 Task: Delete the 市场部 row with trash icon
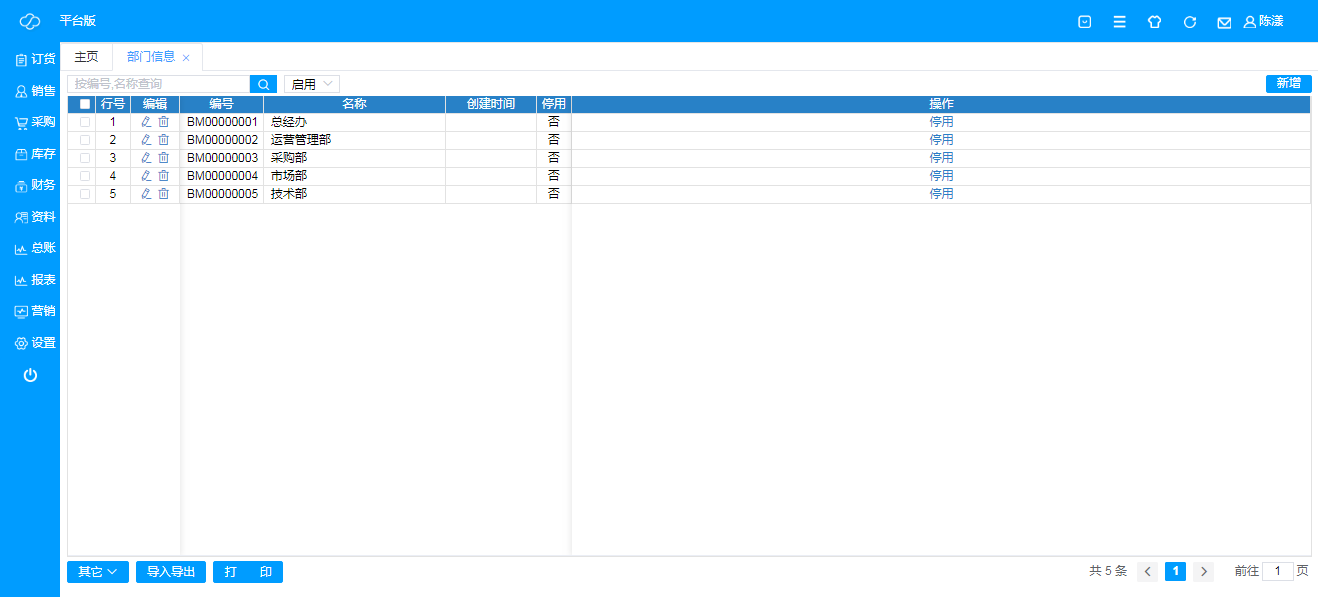click(164, 176)
